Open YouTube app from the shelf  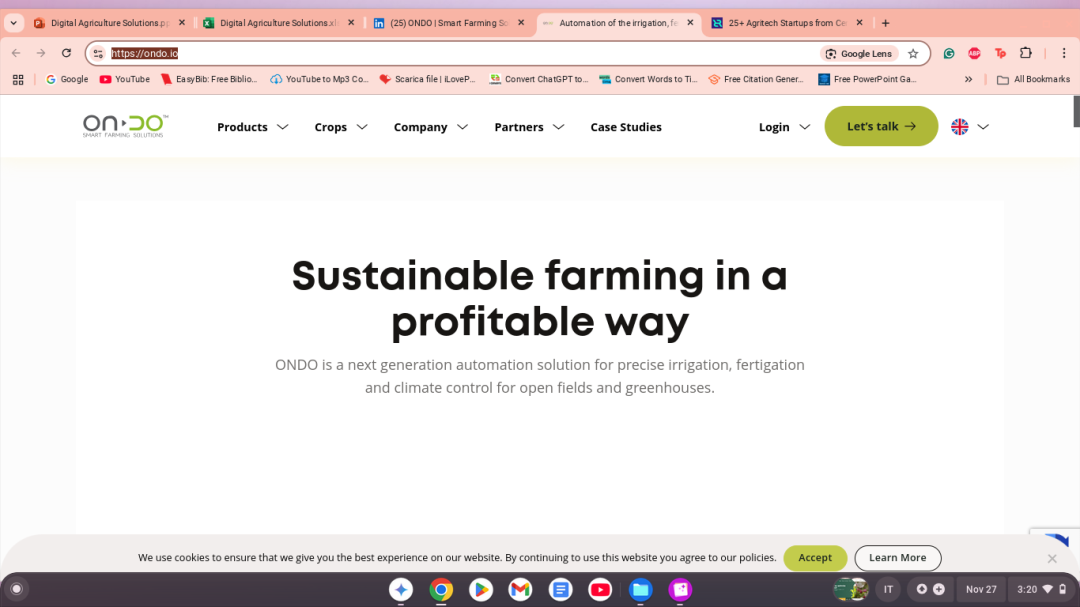point(600,589)
